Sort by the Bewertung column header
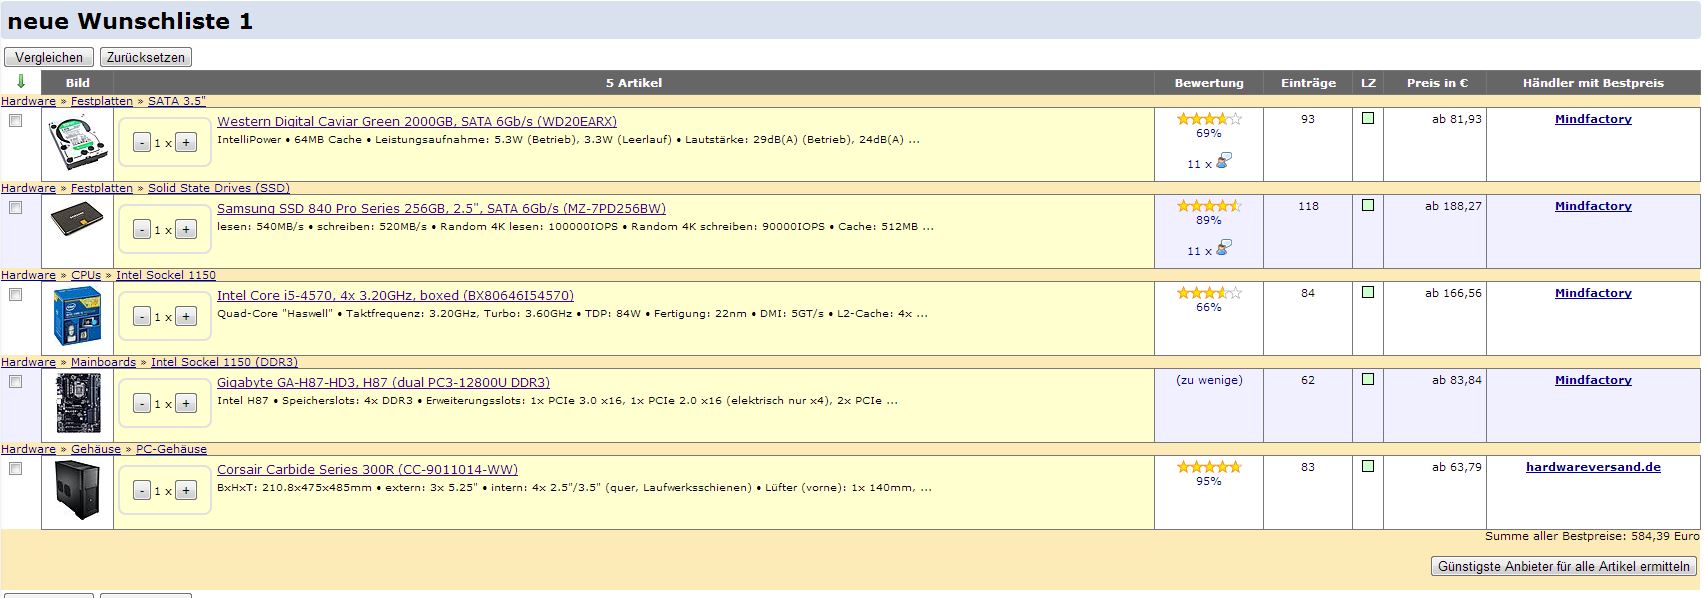 click(x=1209, y=83)
